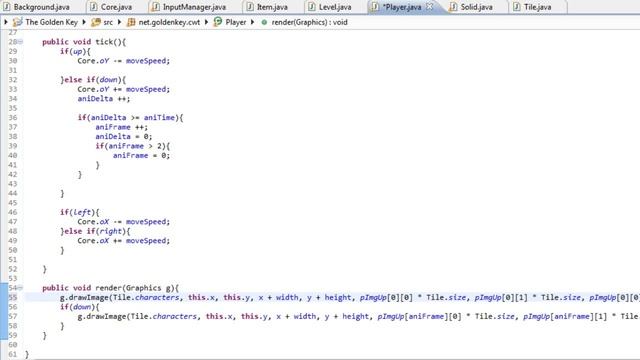Screen dimensions: 640x360
Task: Select net.goldenkey.cwt breadcrumb entry
Action: pos(169,22)
